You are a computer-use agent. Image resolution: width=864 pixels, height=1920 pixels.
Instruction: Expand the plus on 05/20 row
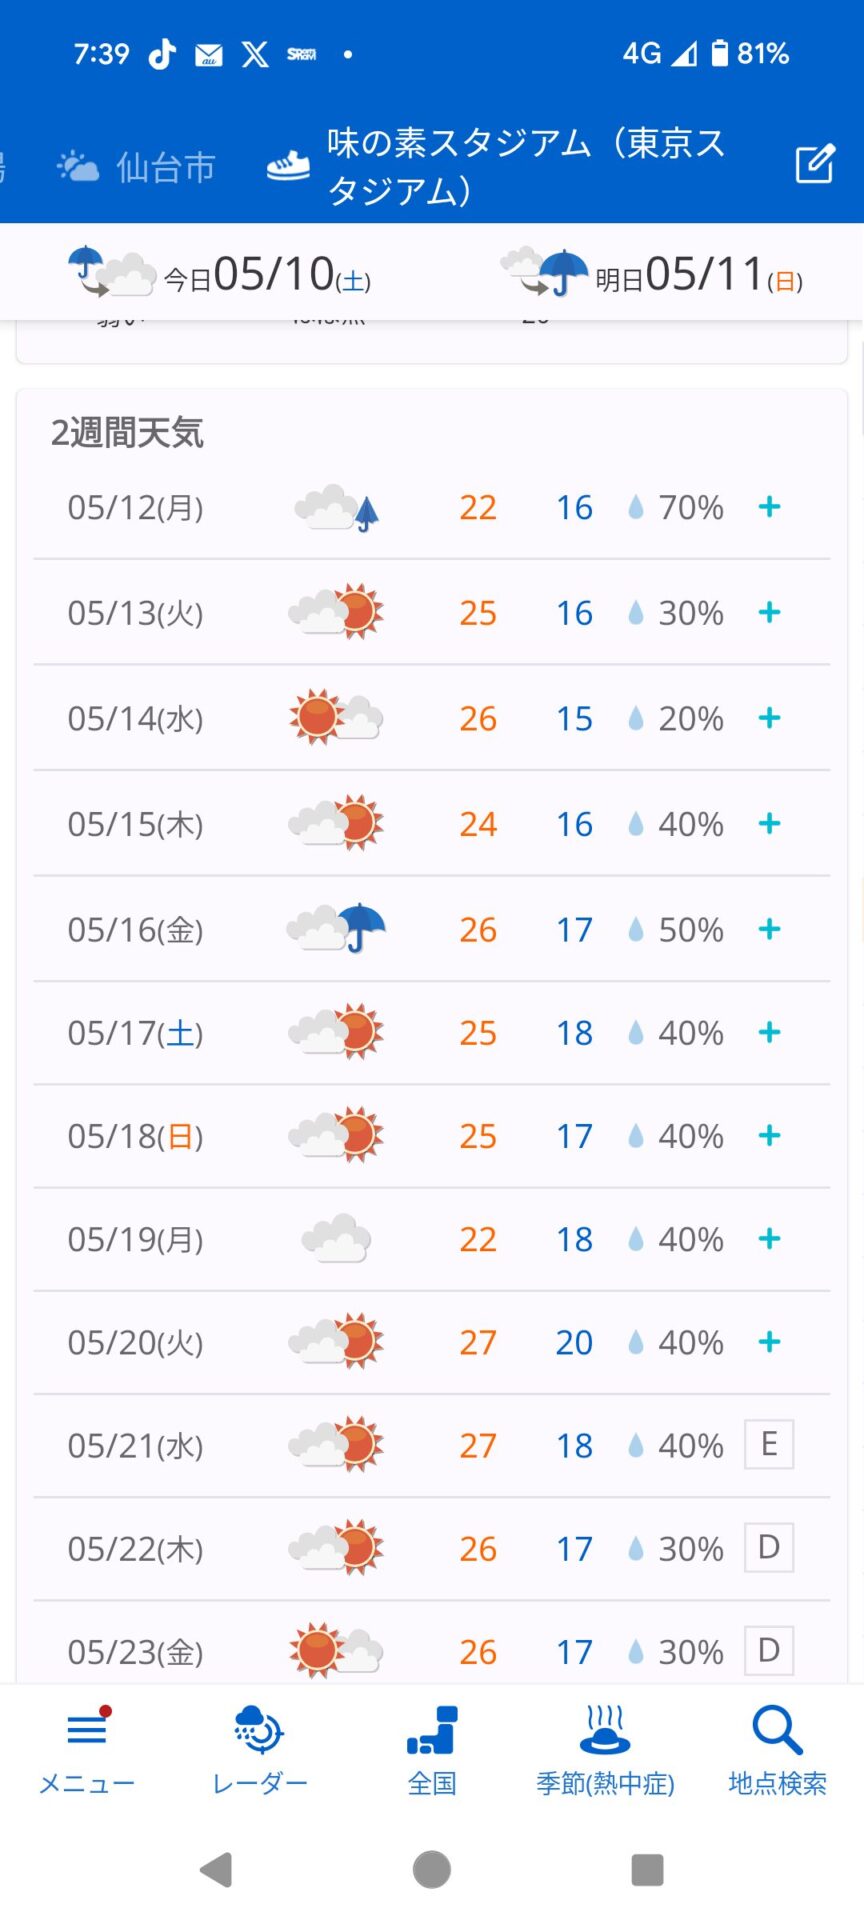click(769, 1342)
